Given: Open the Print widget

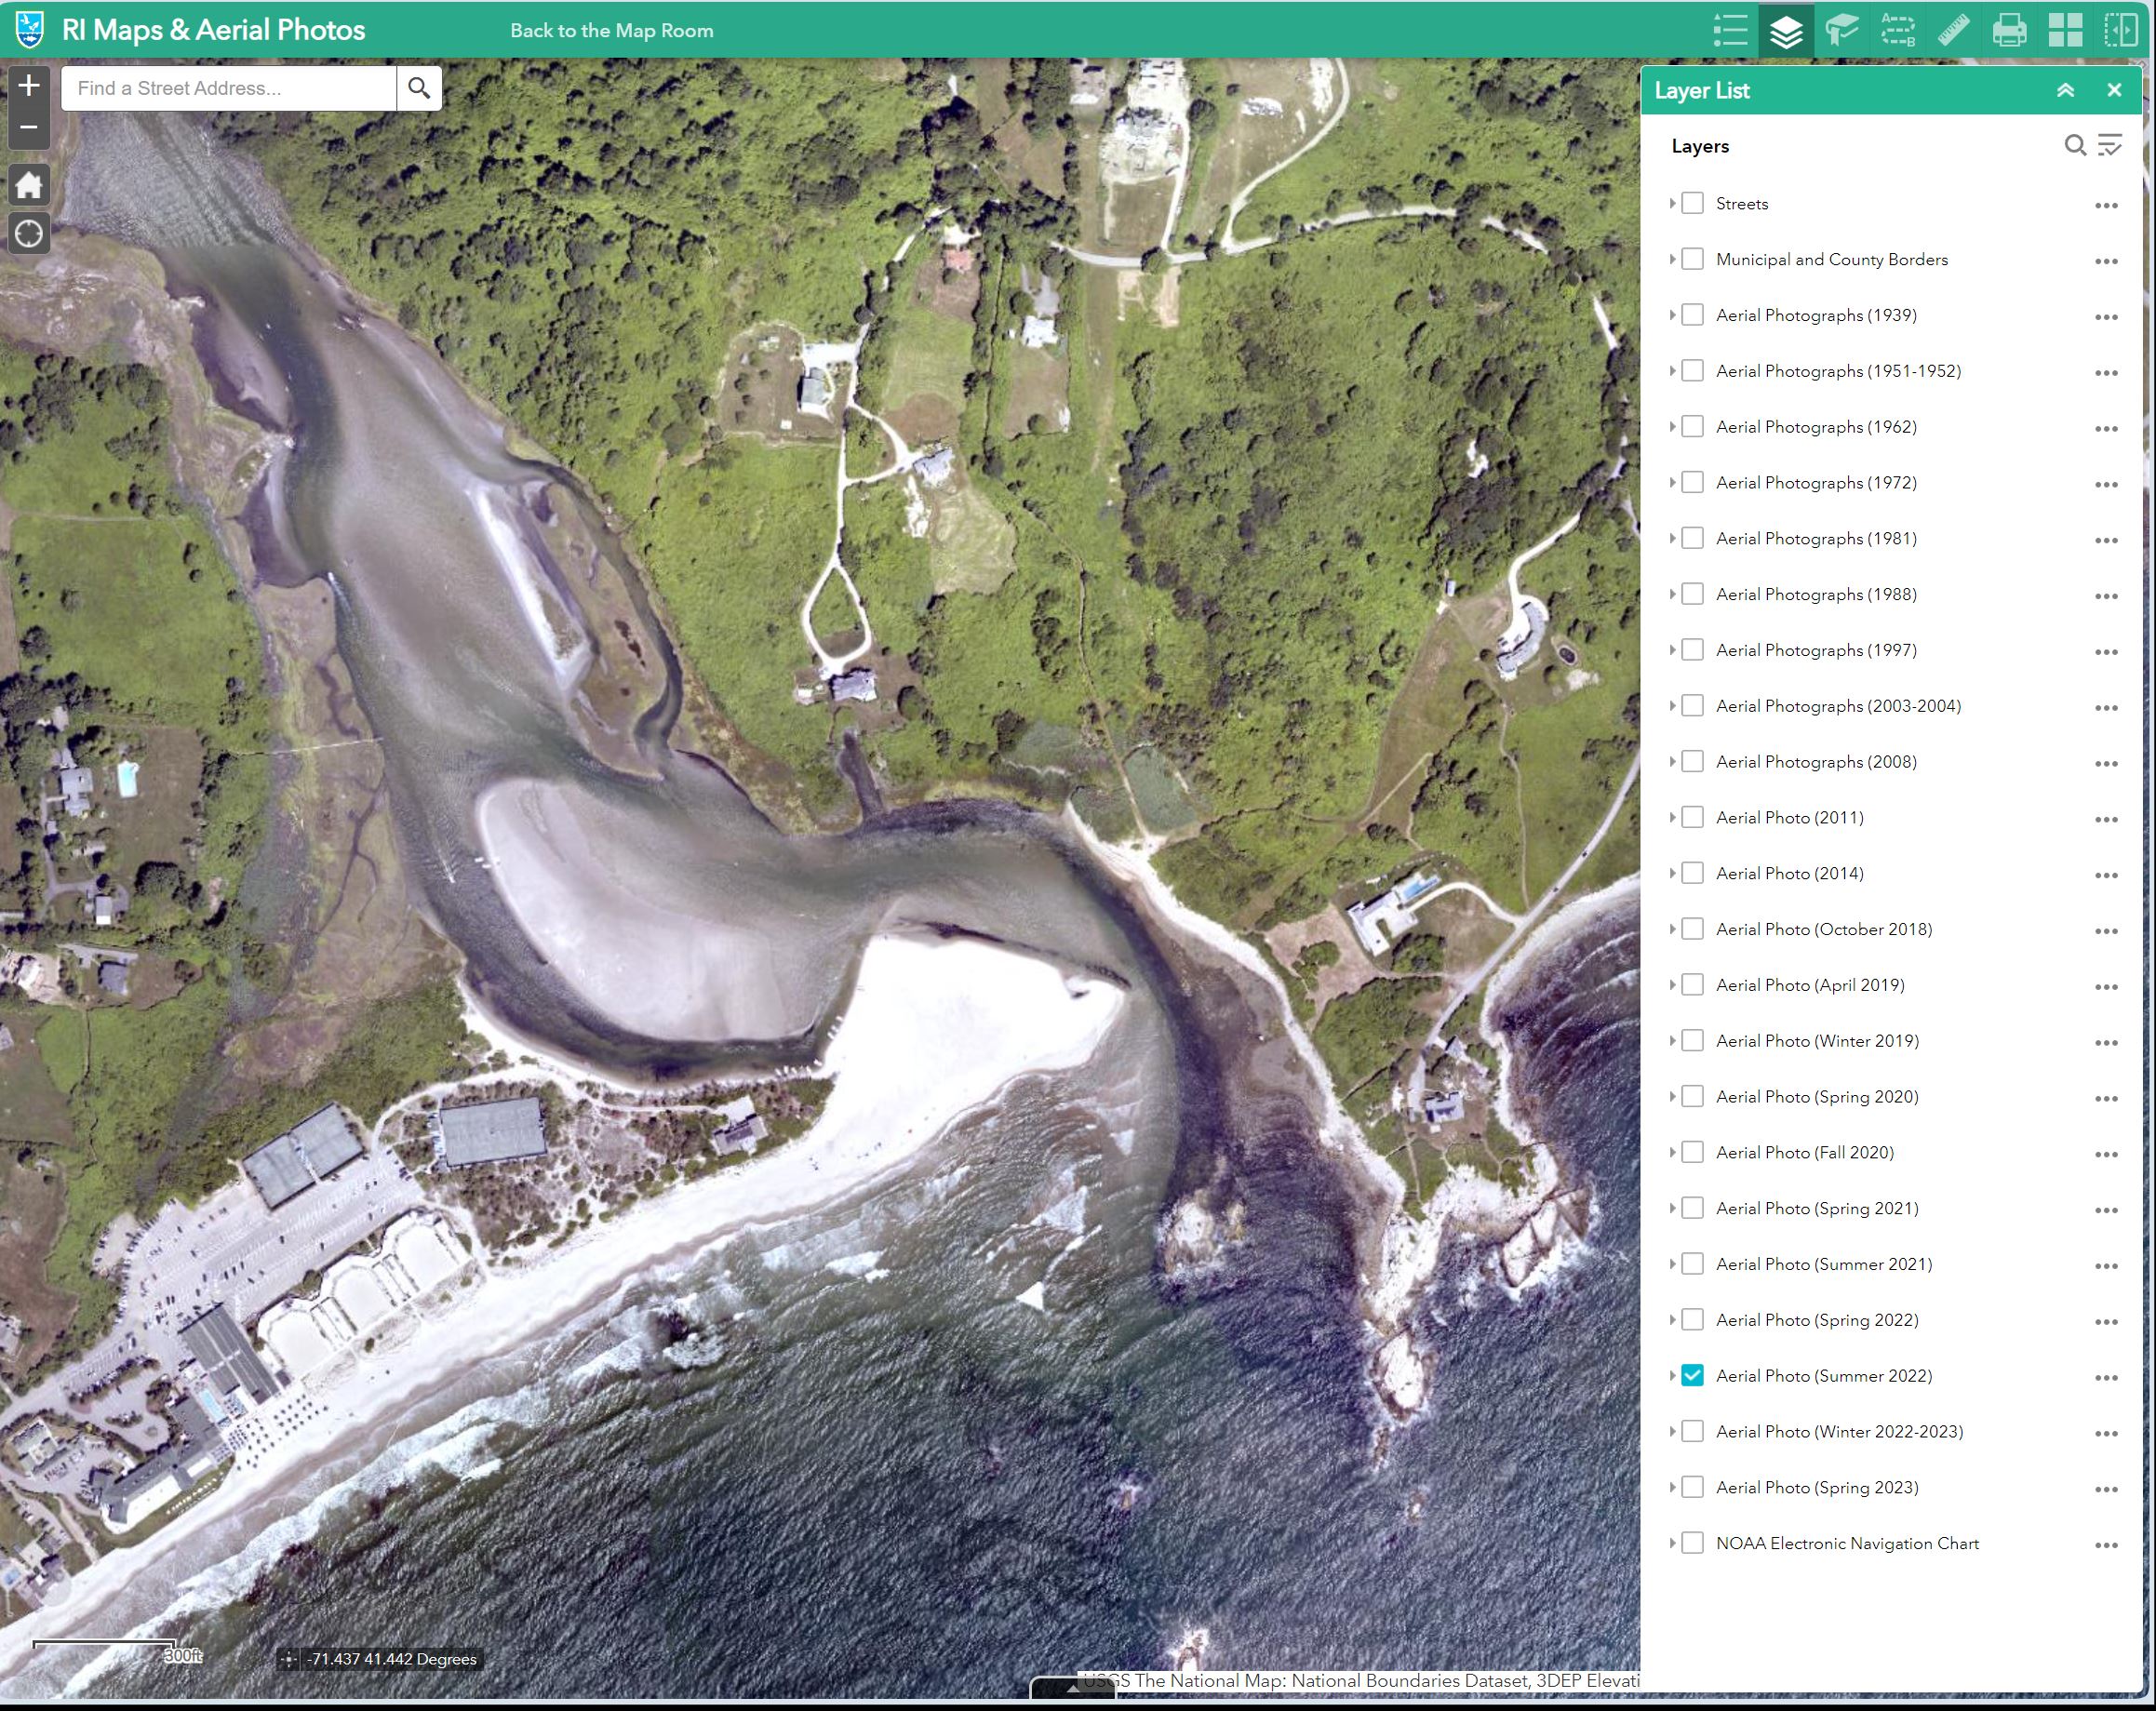Looking at the screenshot, I should click(x=2009, y=30).
